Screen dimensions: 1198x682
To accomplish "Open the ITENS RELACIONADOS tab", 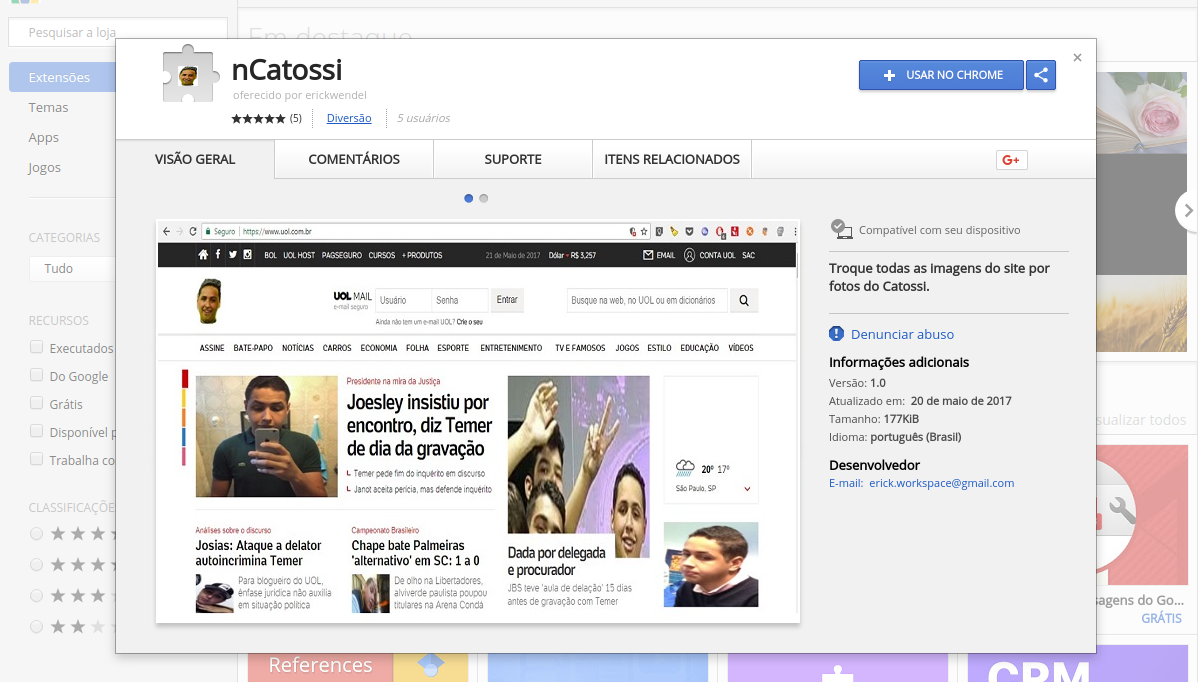I will (x=672, y=159).
